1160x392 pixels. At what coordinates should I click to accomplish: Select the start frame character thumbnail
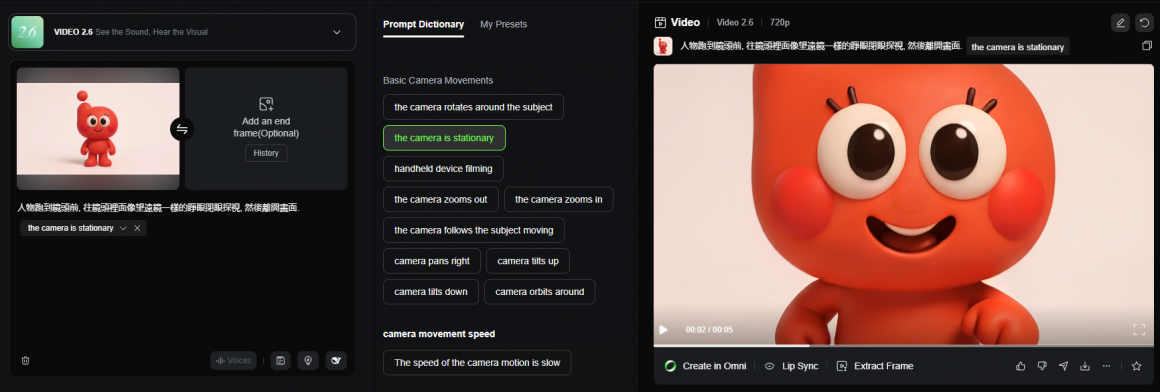click(x=98, y=129)
